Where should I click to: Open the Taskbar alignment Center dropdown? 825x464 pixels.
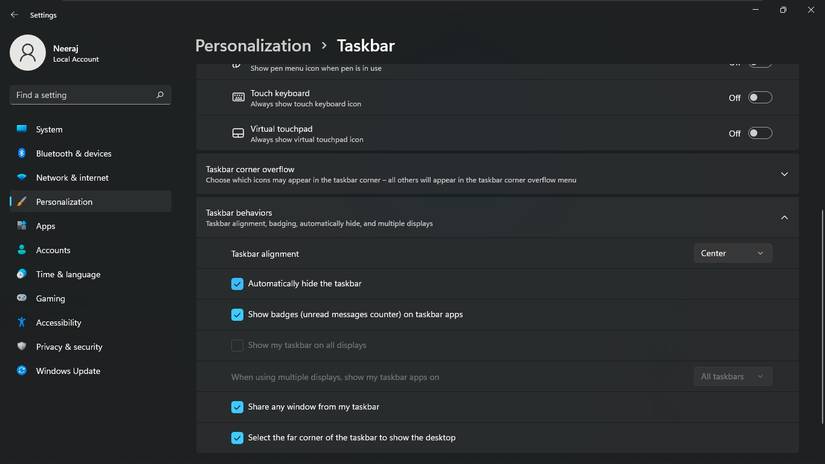click(x=732, y=253)
